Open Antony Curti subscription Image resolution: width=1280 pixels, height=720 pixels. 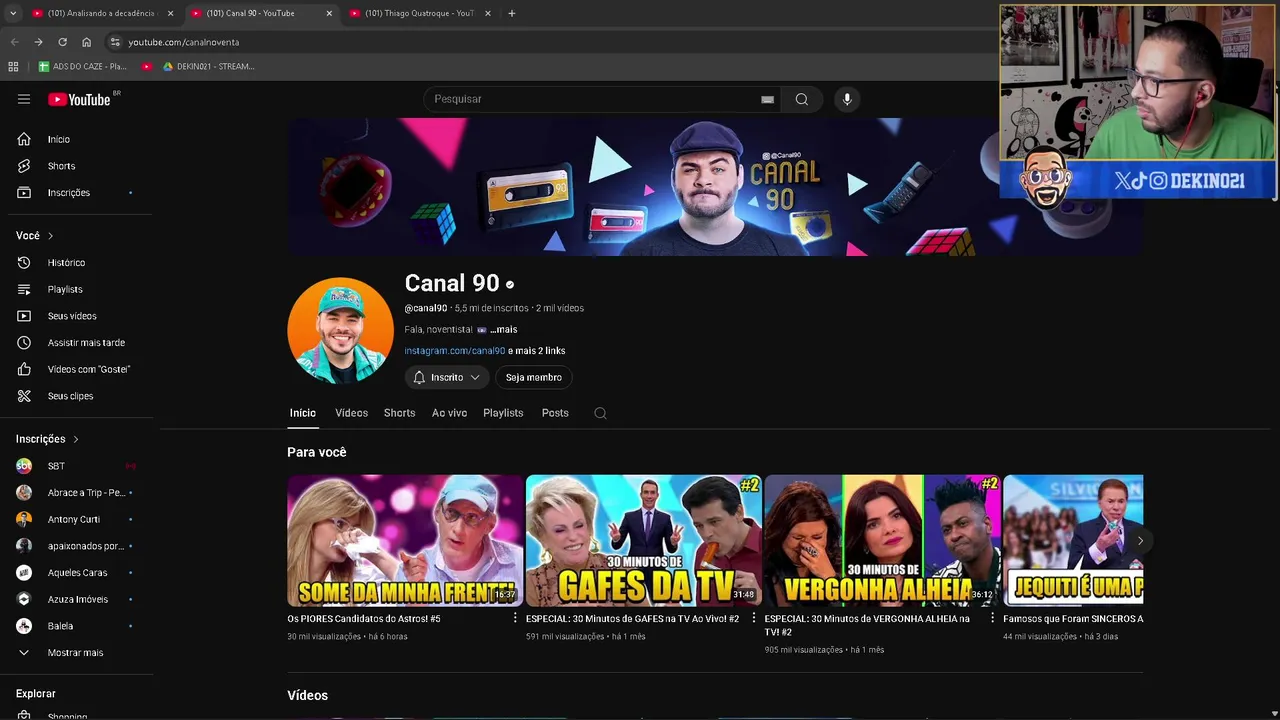pyautogui.click(x=76, y=519)
